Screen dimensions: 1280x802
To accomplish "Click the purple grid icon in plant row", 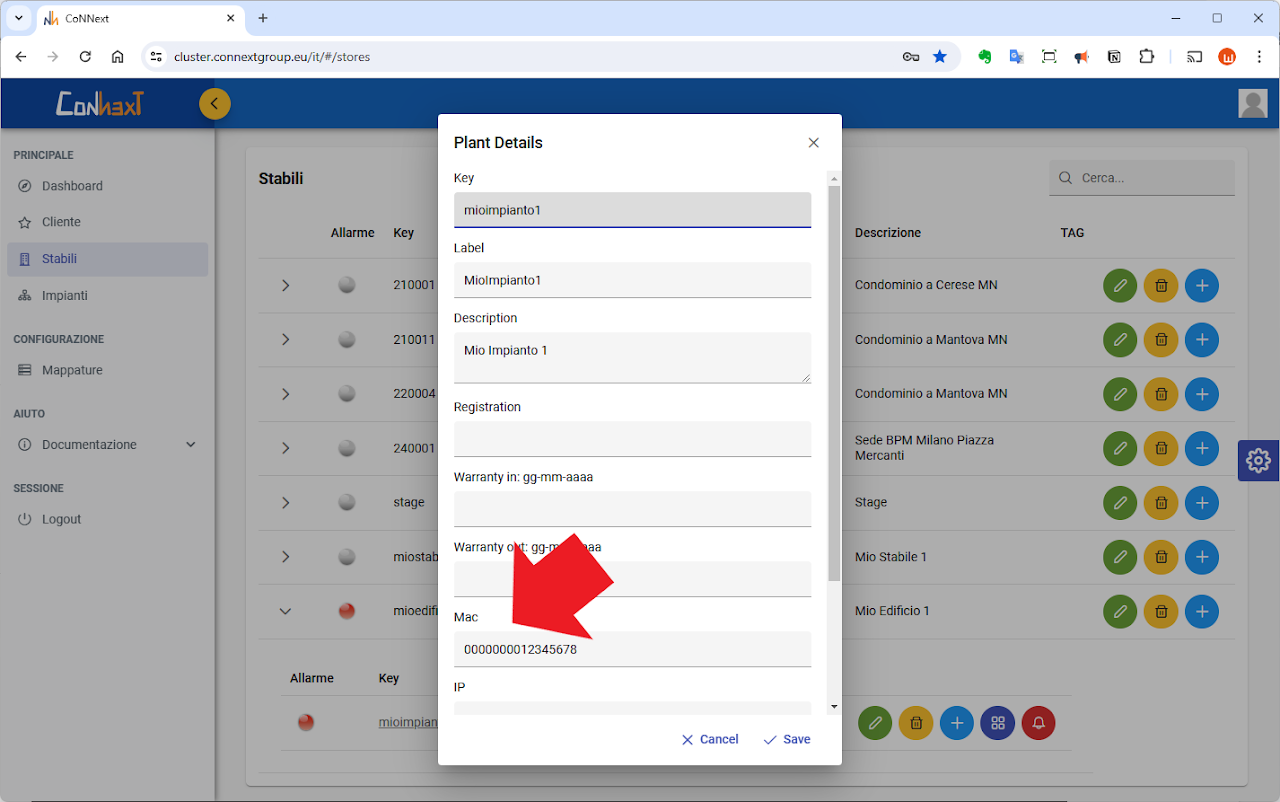I will point(997,723).
